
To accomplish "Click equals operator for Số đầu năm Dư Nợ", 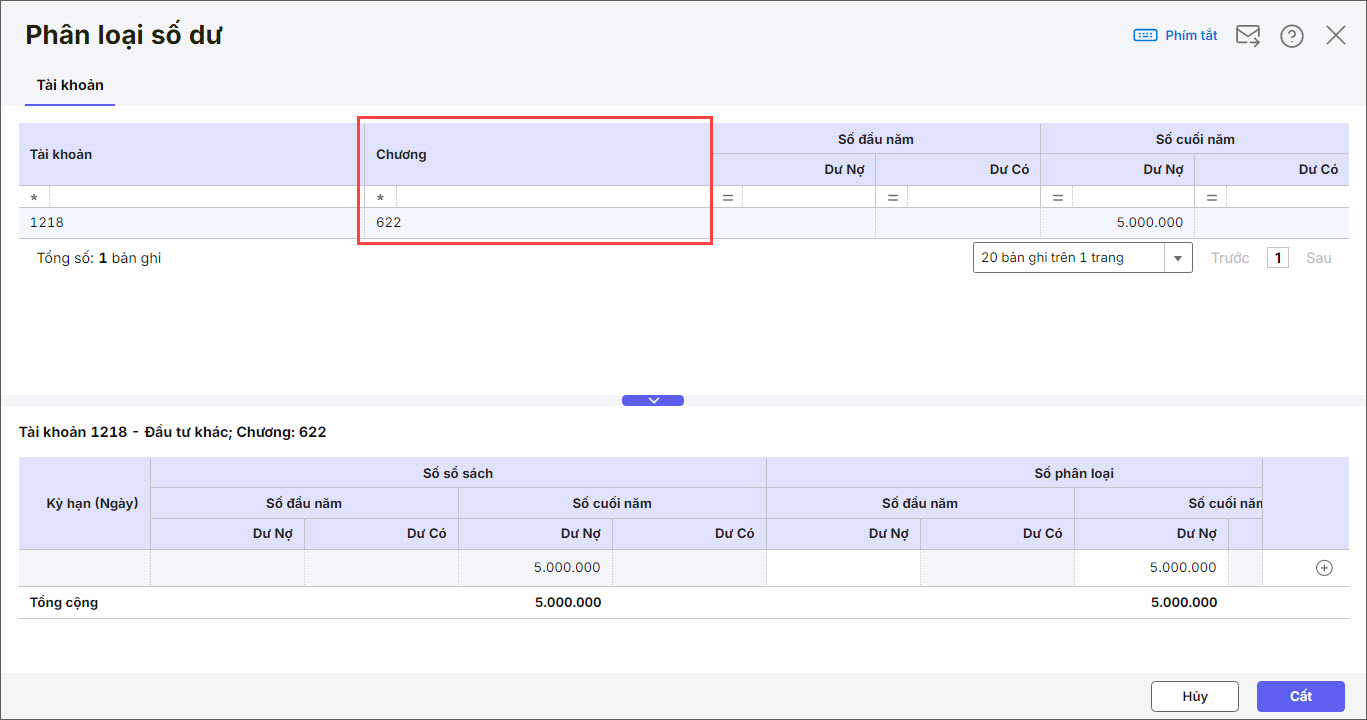I will (x=728, y=198).
